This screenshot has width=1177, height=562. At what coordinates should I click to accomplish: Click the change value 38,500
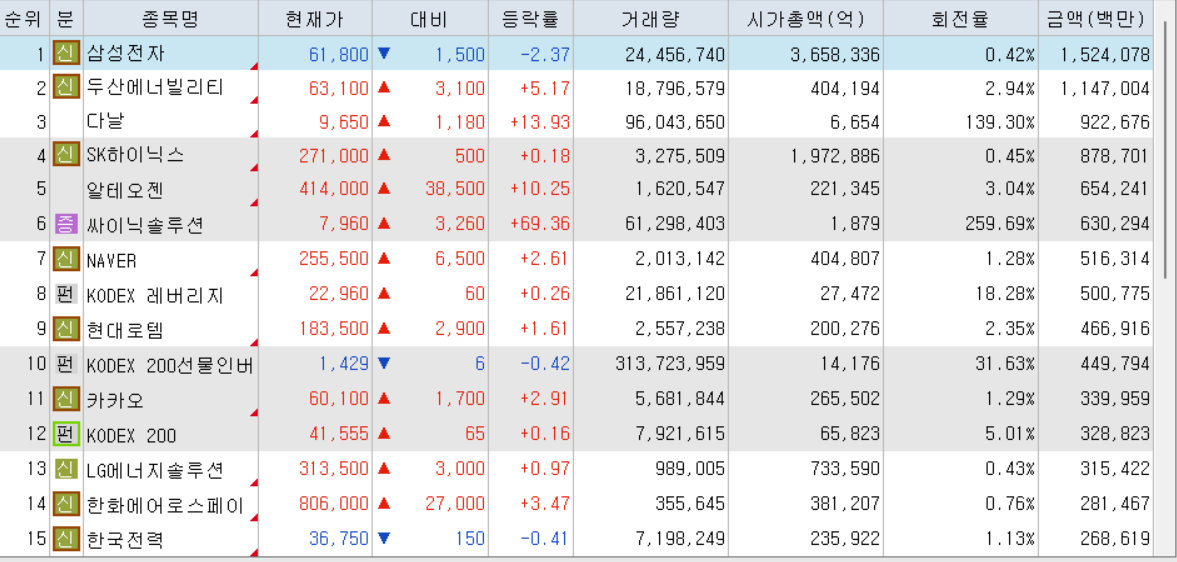pyautogui.click(x=455, y=189)
